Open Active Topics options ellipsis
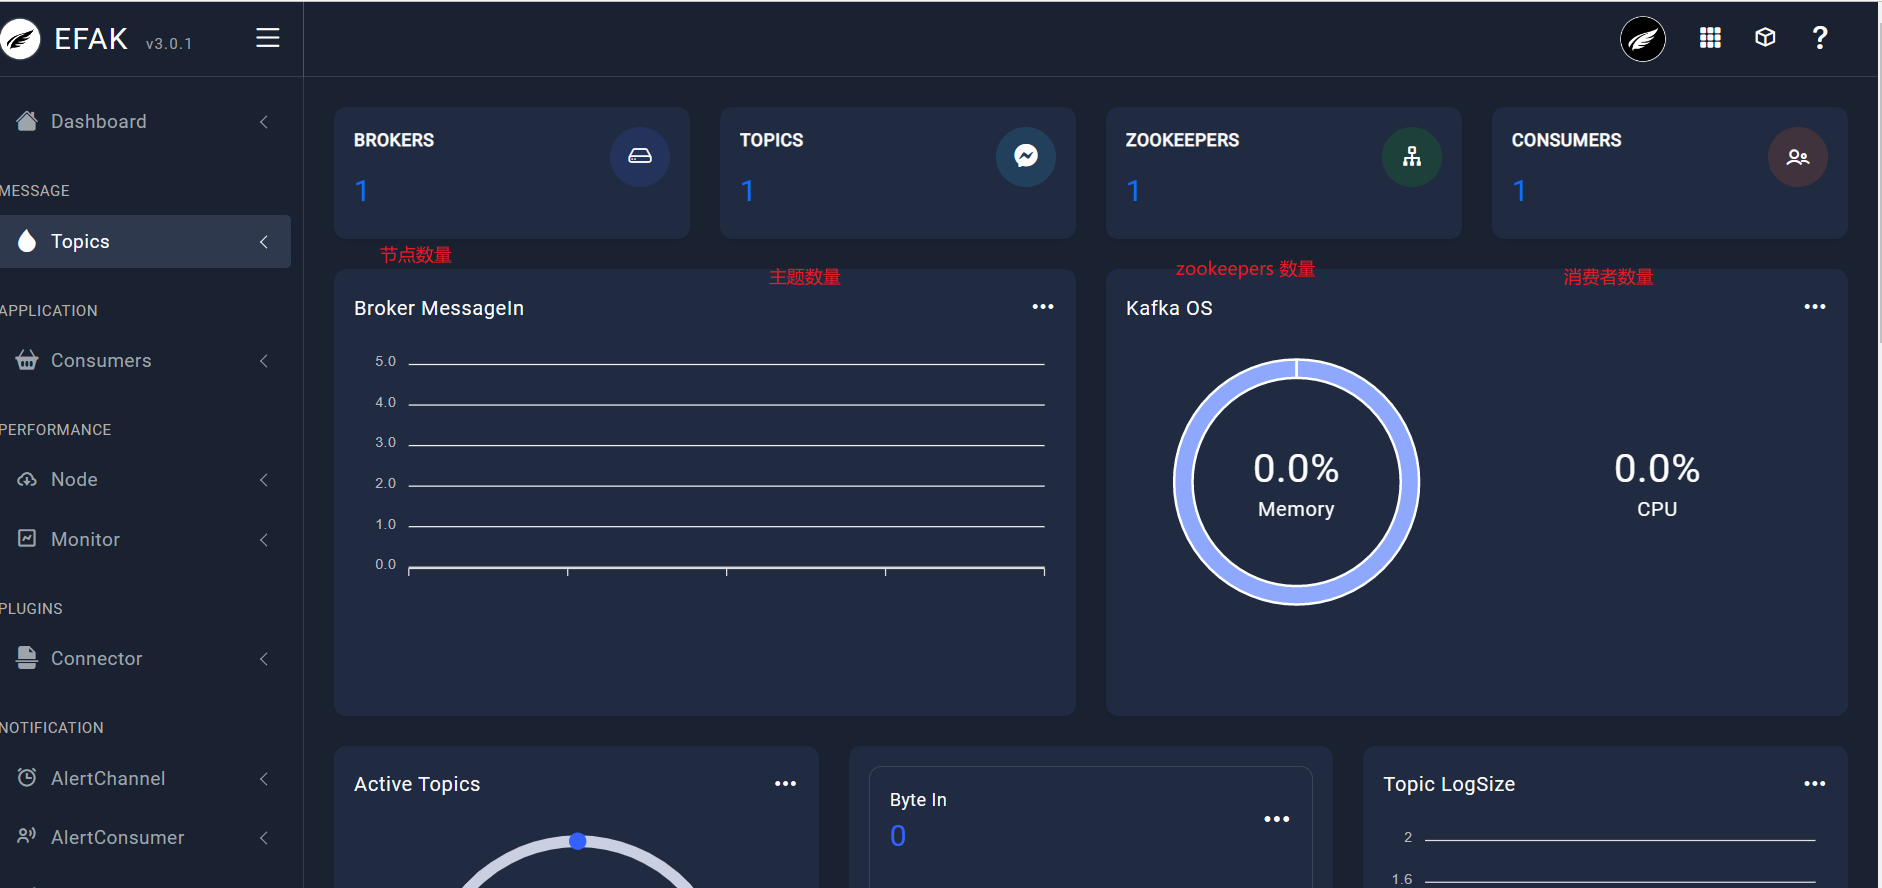Screen dimensions: 1882x888 [x=786, y=784]
